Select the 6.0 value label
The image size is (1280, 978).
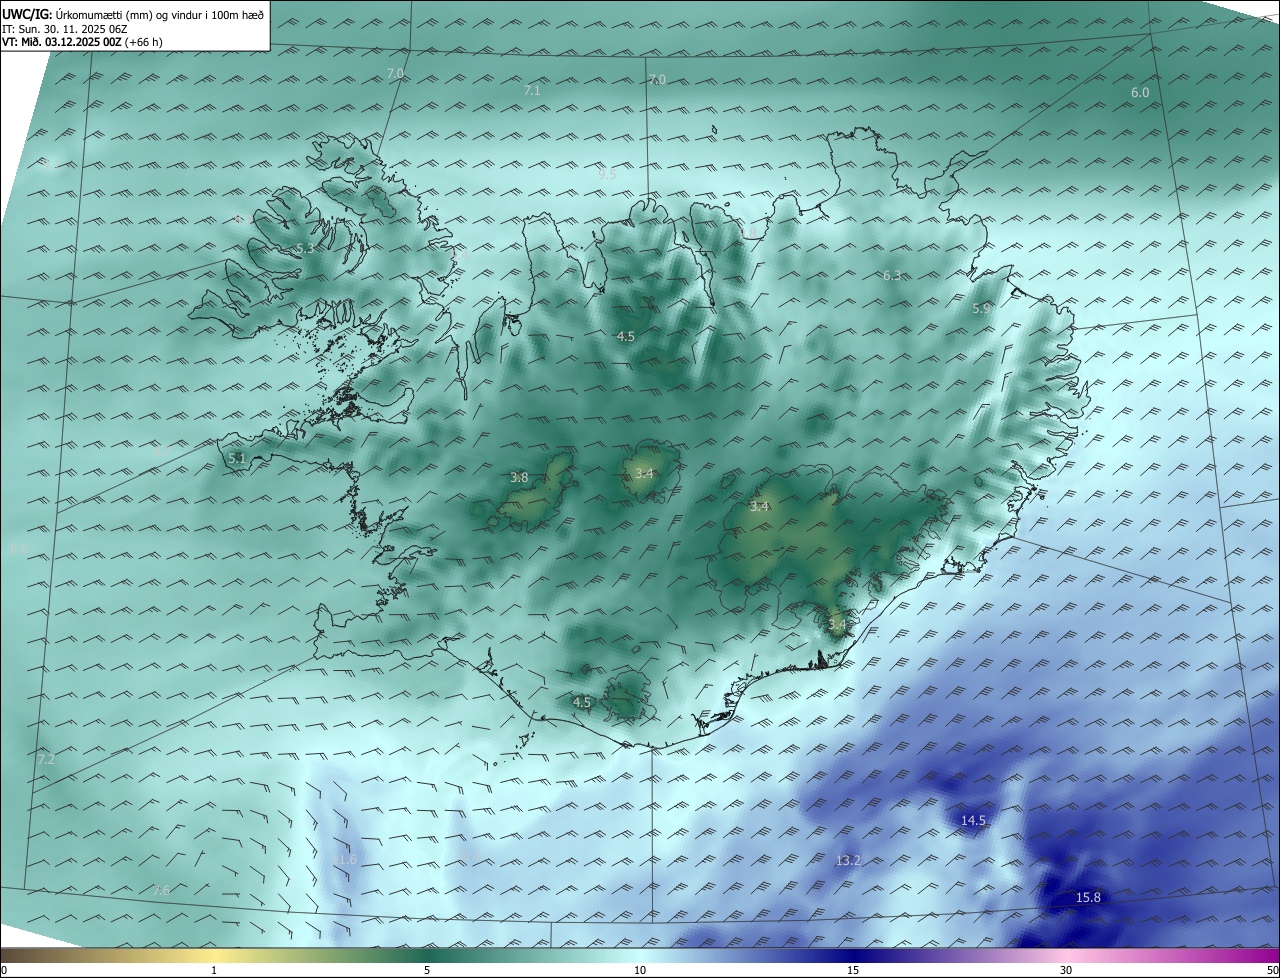pos(1140,92)
